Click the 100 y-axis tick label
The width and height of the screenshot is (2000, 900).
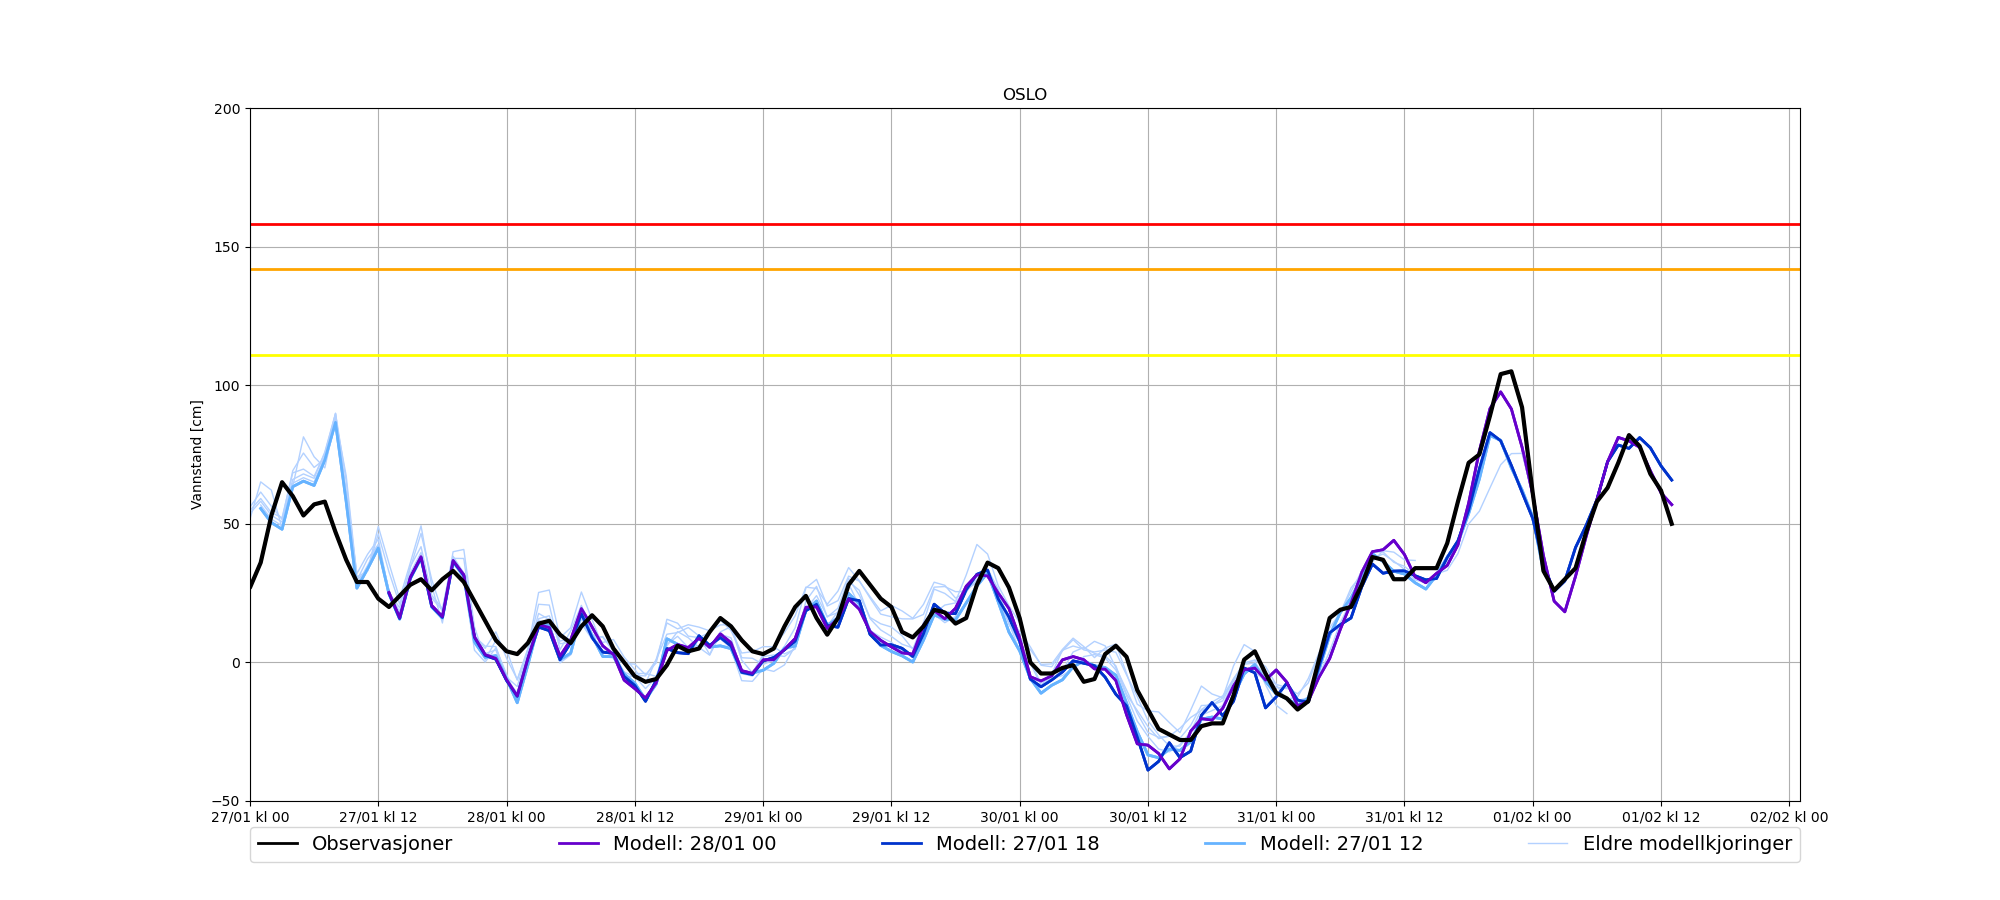(x=228, y=386)
